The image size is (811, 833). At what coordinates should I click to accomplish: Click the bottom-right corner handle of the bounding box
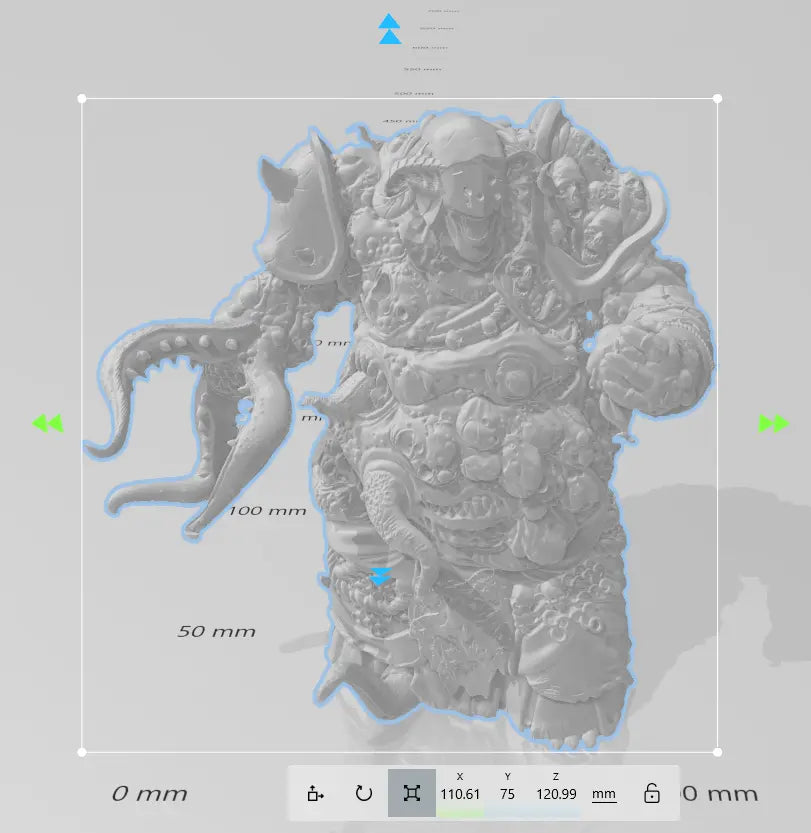[x=716, y=751]
